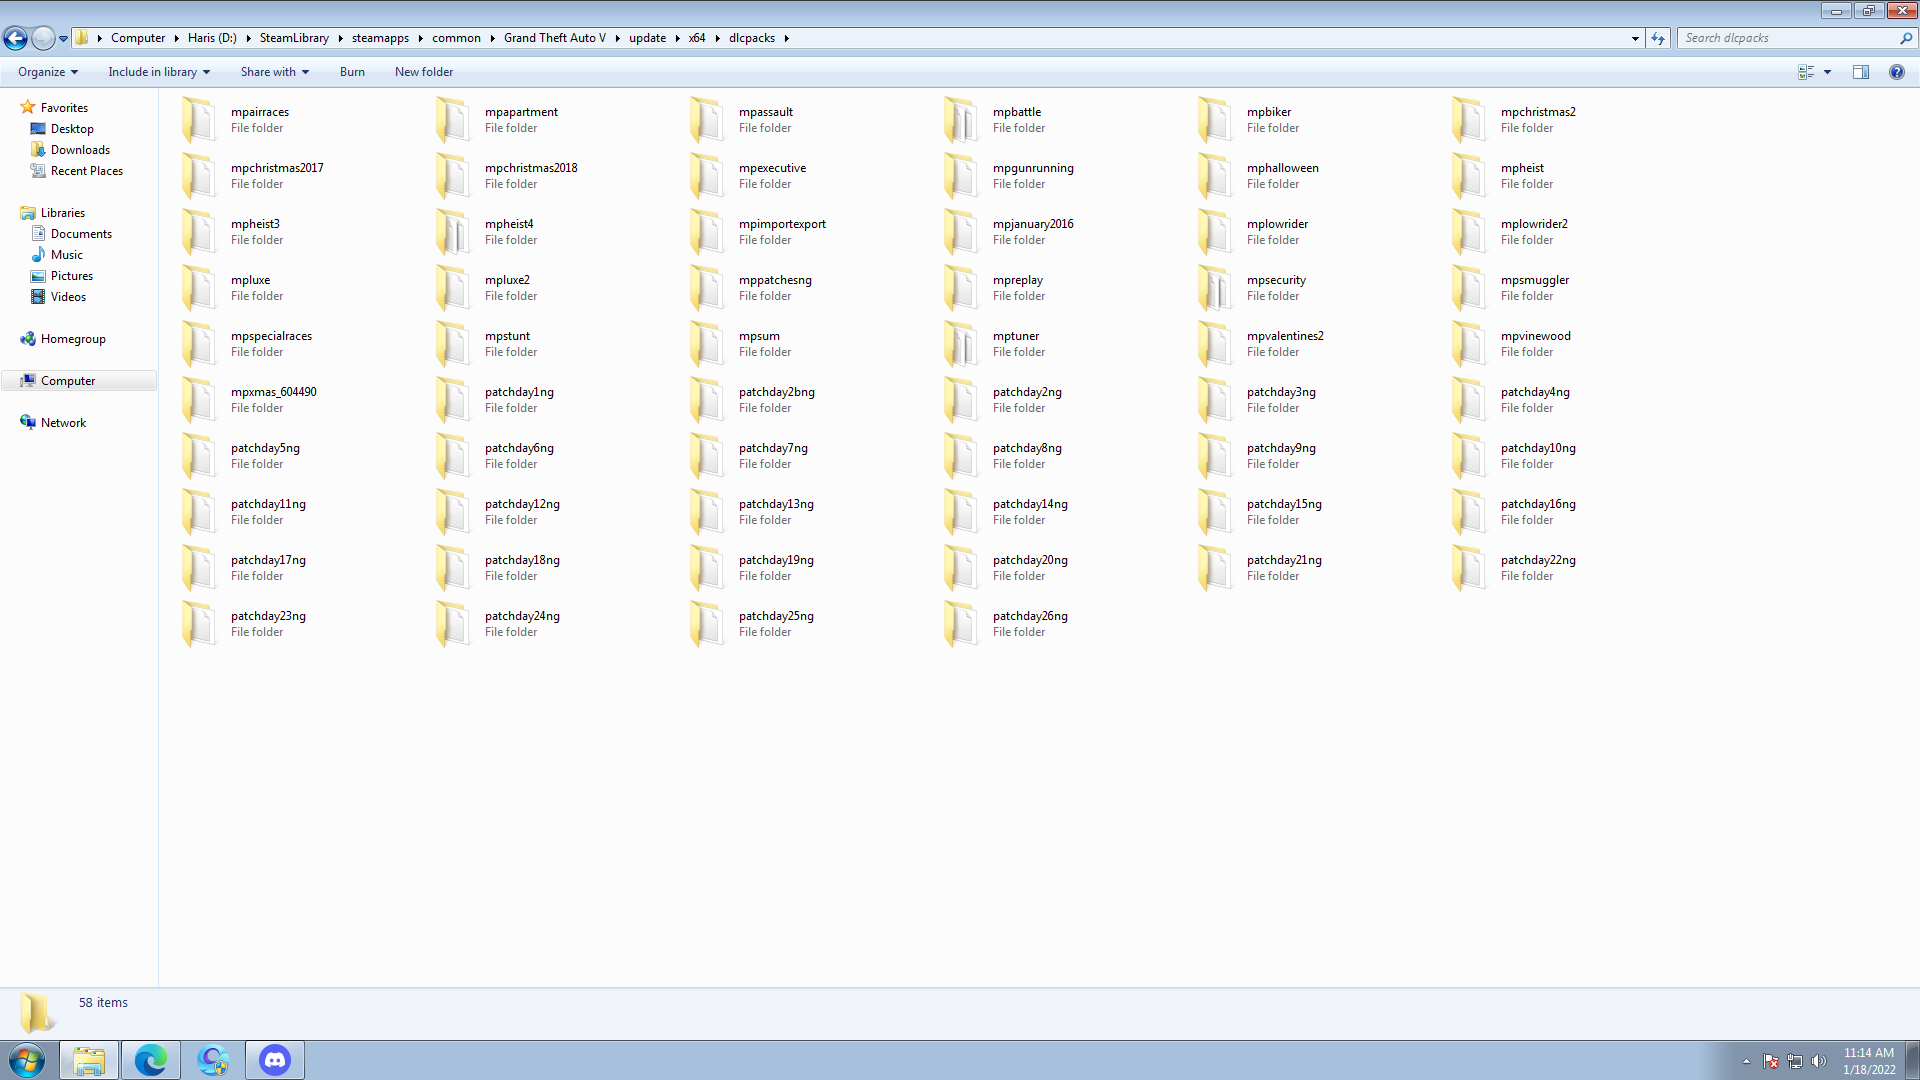Open Microsoft Edge from the taskbar
Viewport: 1920px width, 1080px height.
pyautogui.click(x=151, y=1060)
